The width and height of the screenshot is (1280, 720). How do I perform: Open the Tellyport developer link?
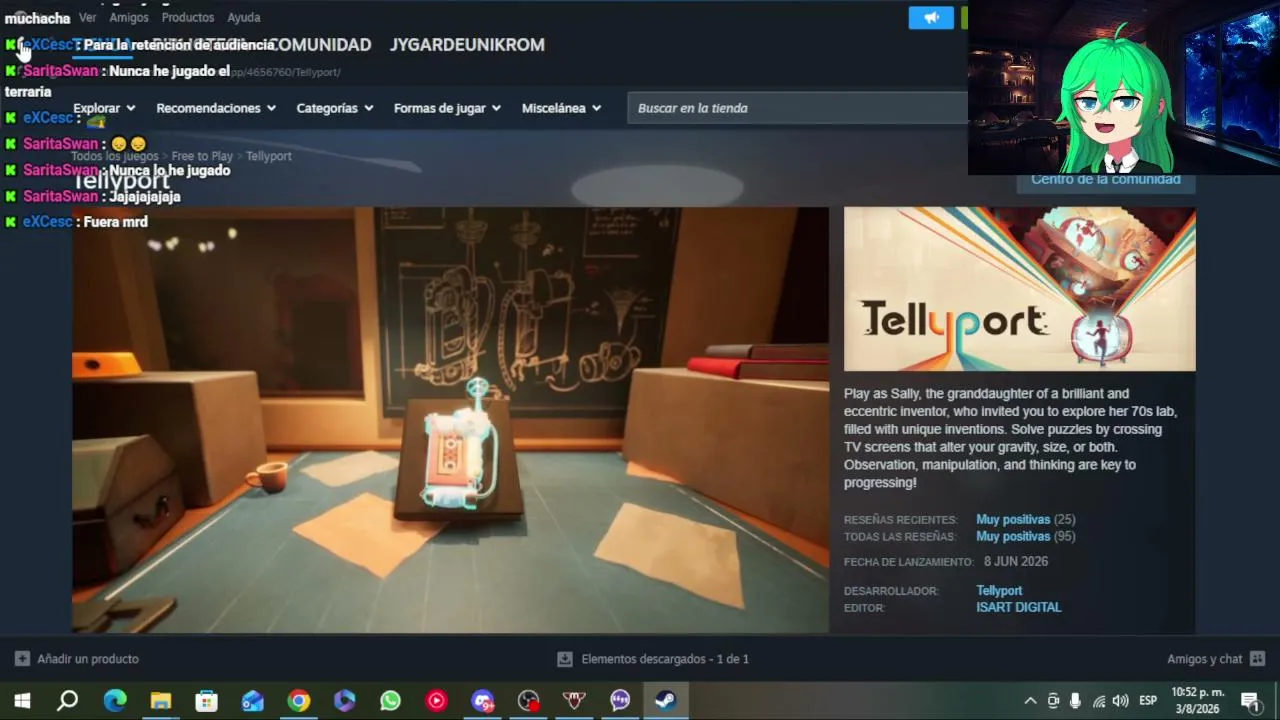[999, 591]
